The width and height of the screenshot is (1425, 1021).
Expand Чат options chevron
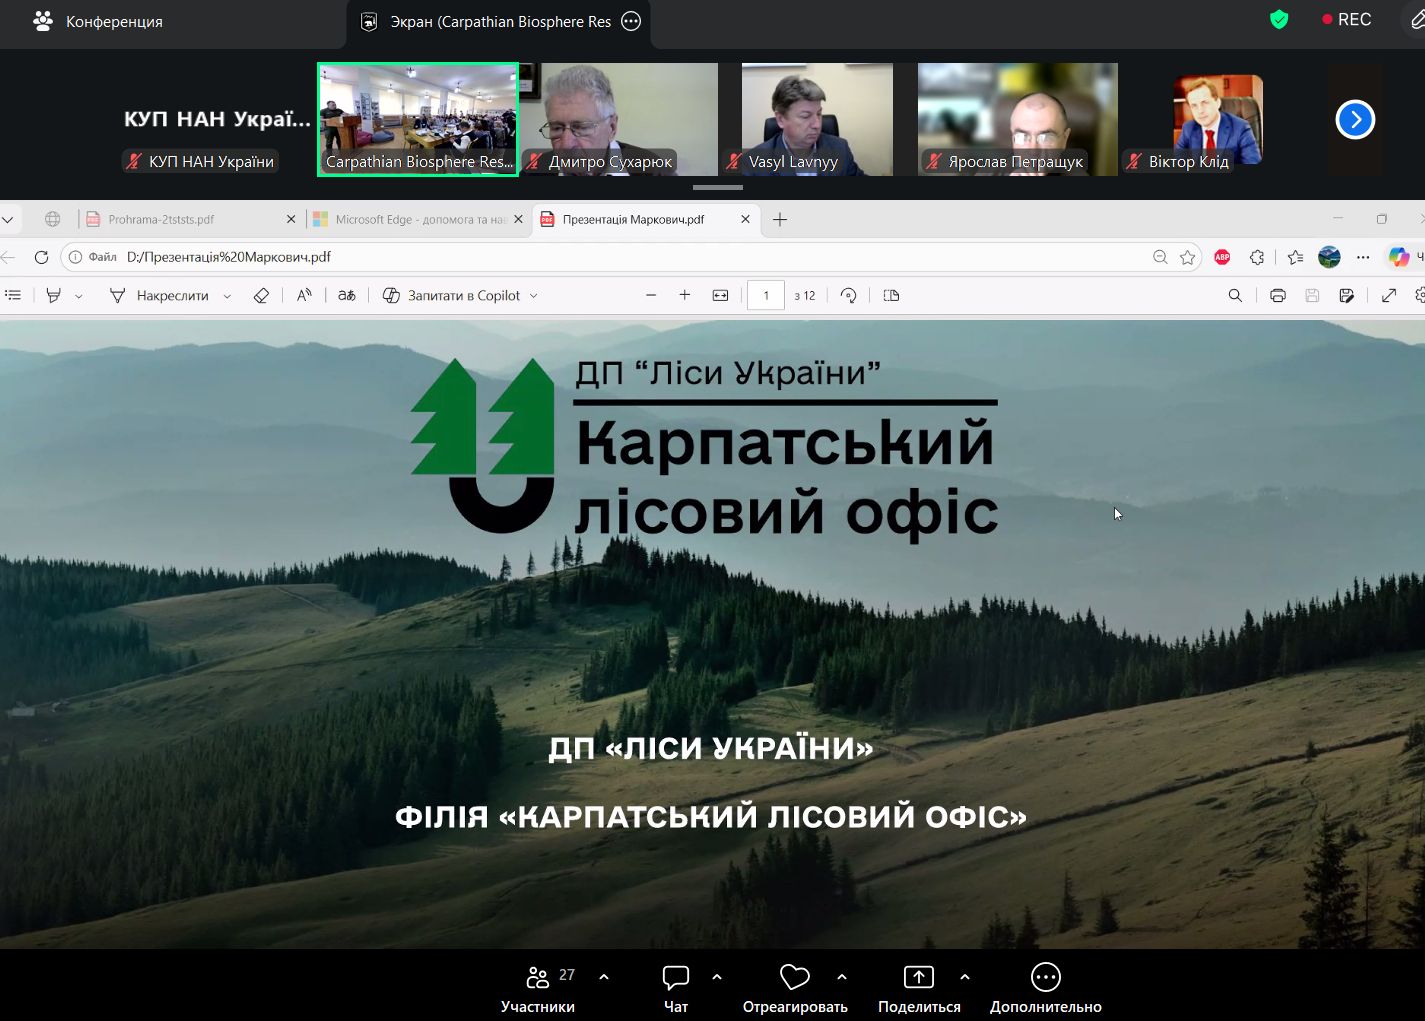coord(717,977)
